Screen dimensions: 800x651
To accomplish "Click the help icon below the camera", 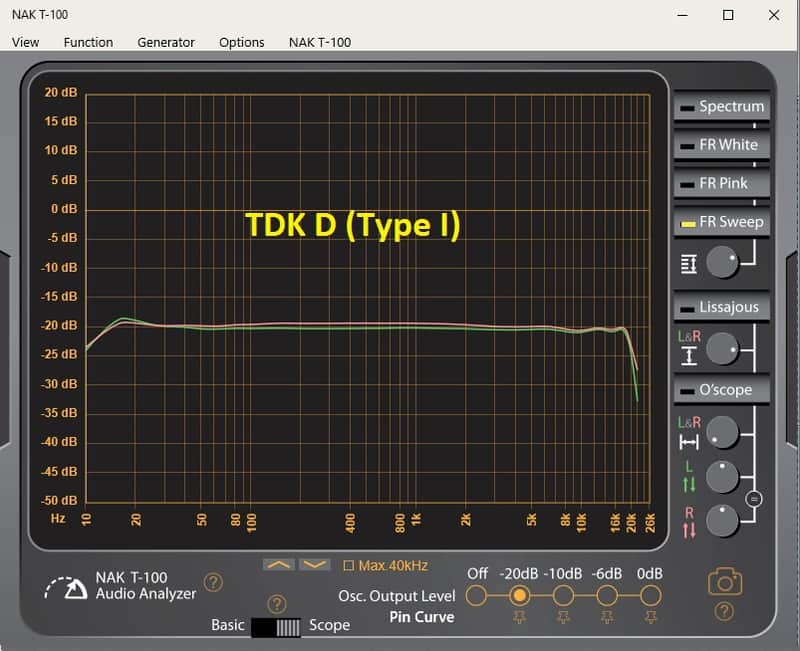I will (x=724, y=611).
